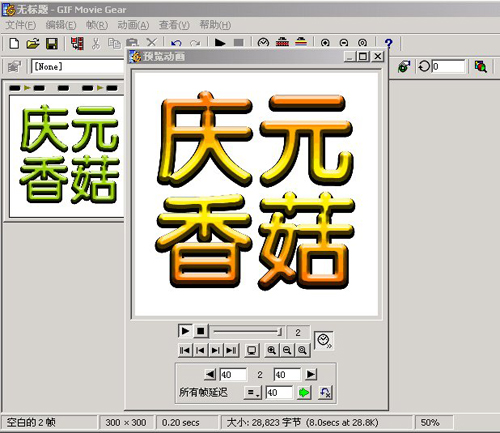The image size is (500, 433).
Task: Click the green film icon in second toolbar
Action: 404,67
